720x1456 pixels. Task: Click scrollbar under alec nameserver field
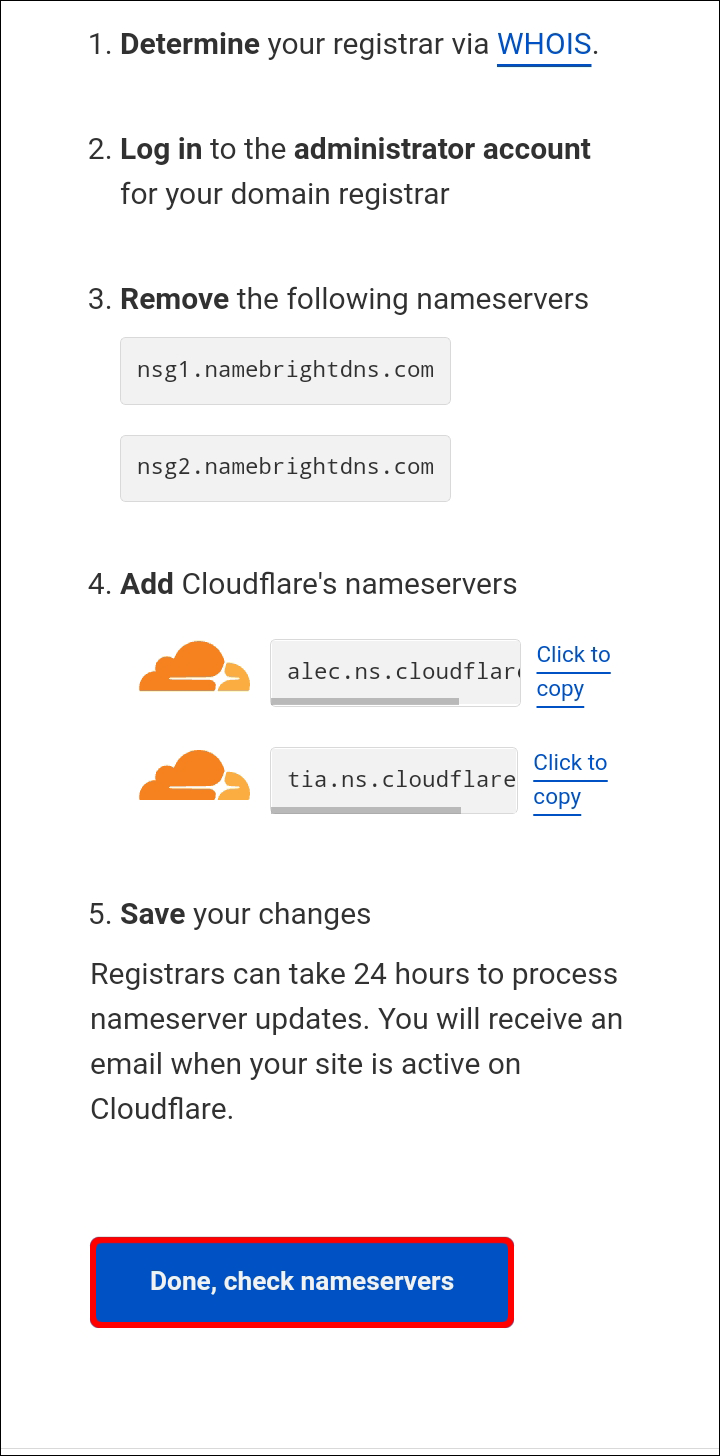(x=365, y=702)
